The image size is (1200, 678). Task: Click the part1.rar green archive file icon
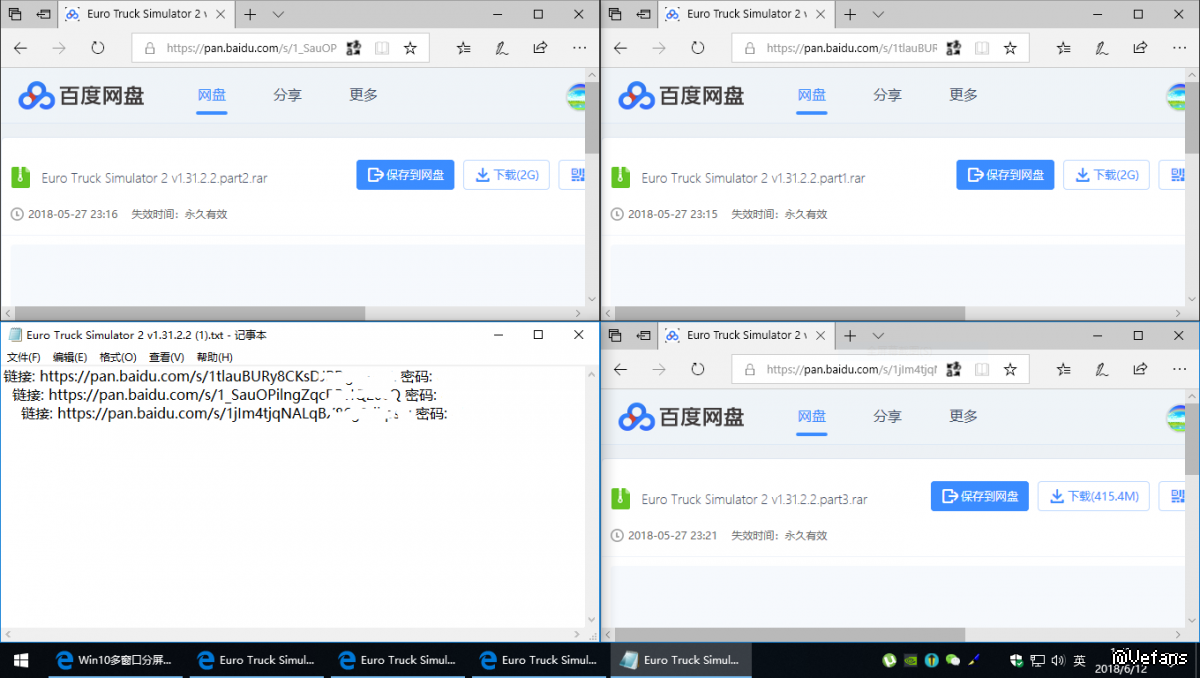(620, 177)
